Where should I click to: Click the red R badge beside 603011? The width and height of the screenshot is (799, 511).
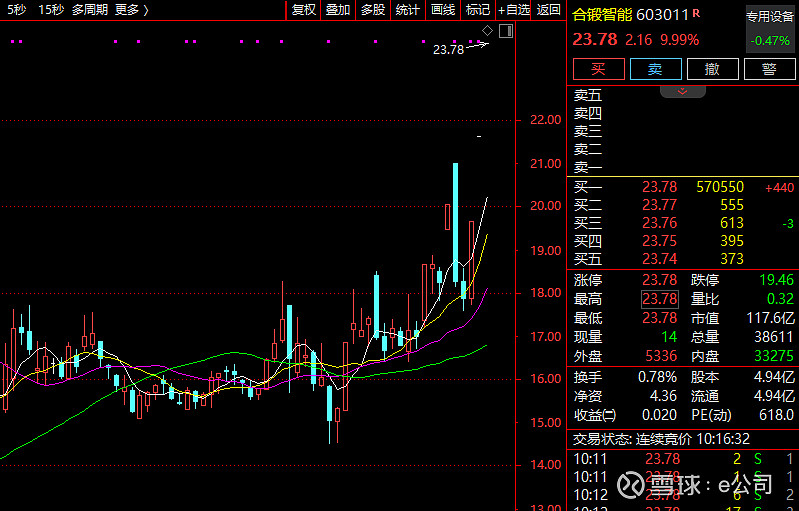tap(696, 14)
